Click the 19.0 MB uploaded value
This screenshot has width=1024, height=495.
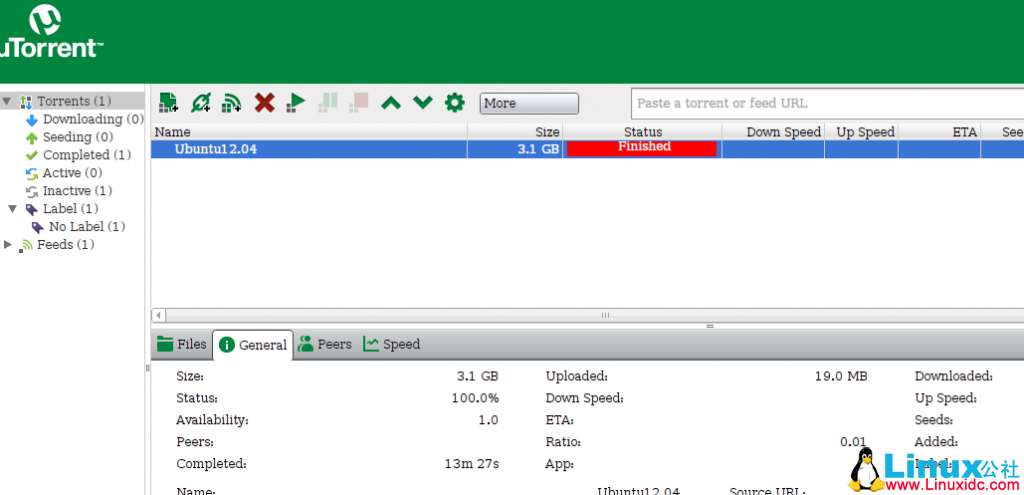click(840, 377)
